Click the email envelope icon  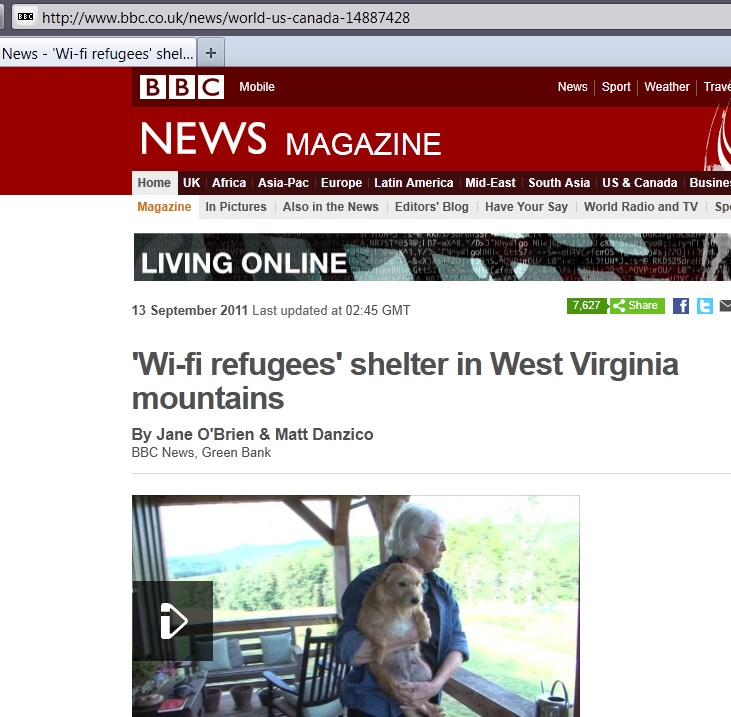pyautogui.click(x=725, y=306)
